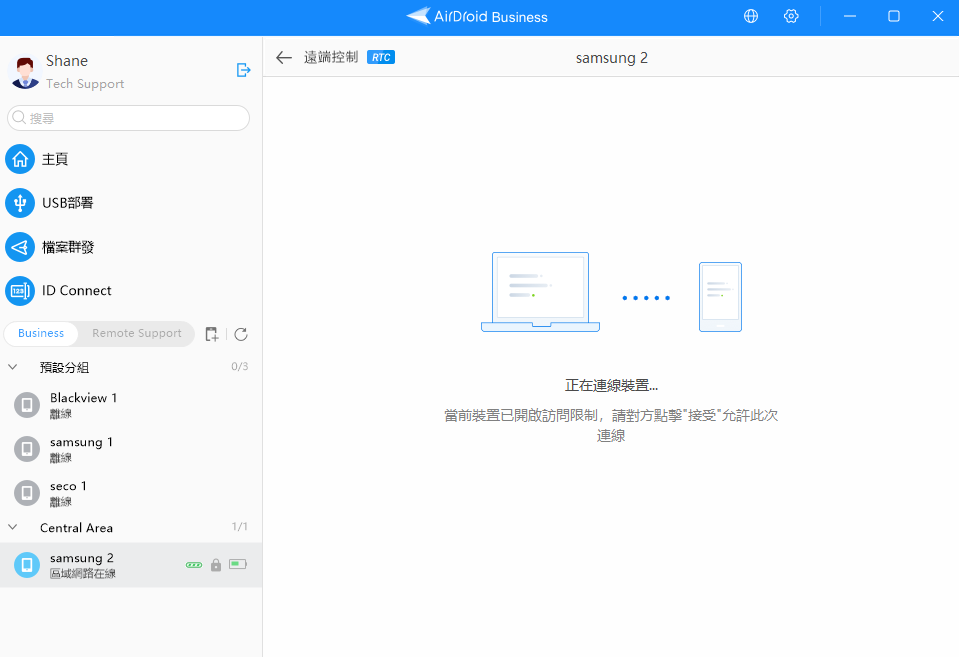Collapse the Central Area group

(x=12, y=527)
